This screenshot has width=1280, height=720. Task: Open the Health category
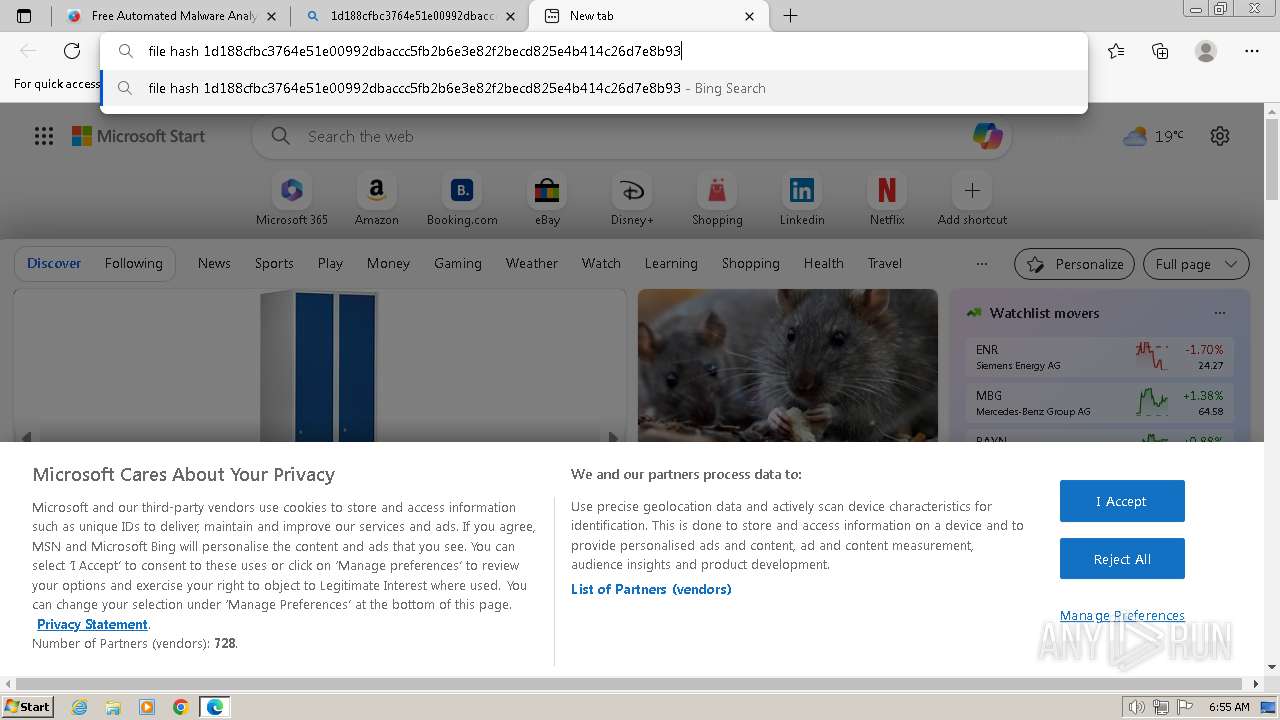pyautogui.click(x=823, y=263)
